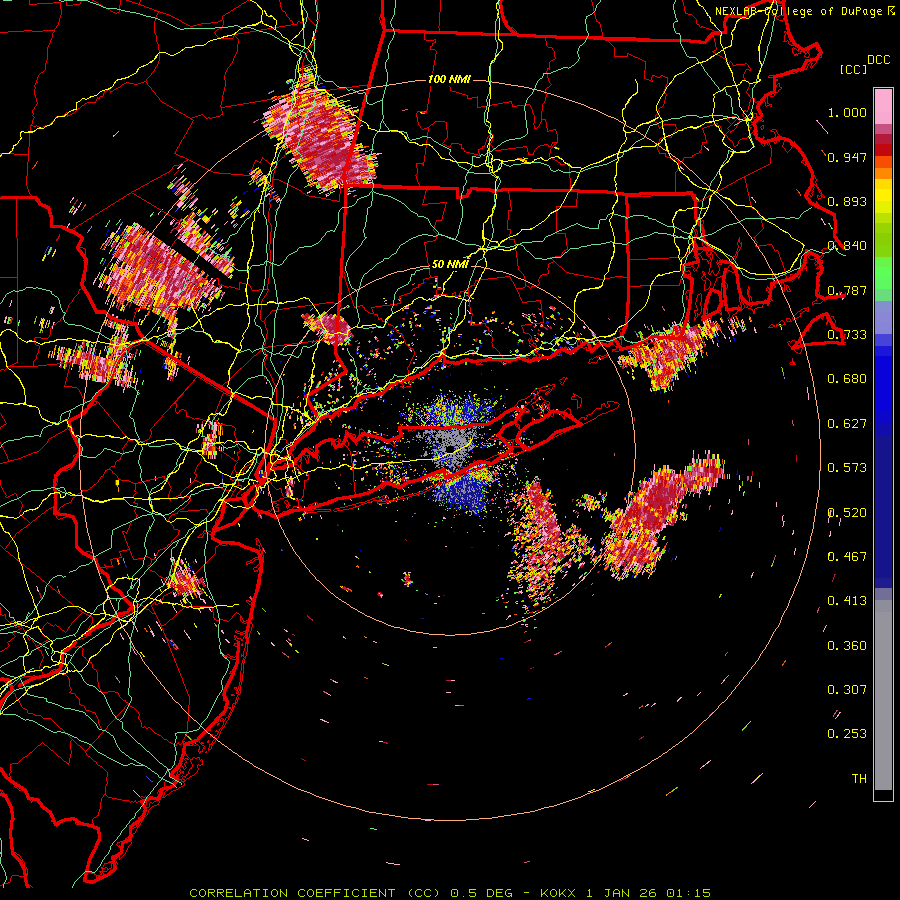Select the 0.893 legend value
This screenshot has width=900, height=900.
847,201
